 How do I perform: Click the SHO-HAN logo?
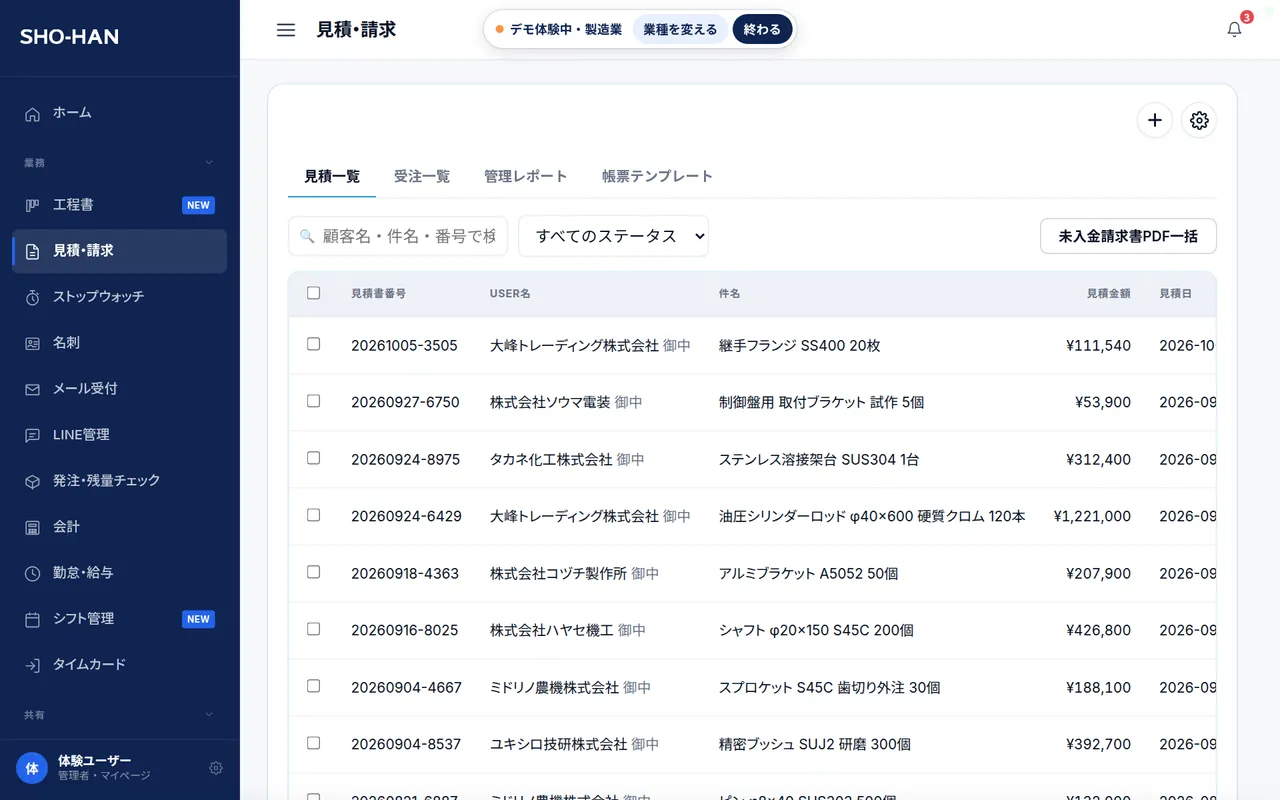click(x=69, y=37)
